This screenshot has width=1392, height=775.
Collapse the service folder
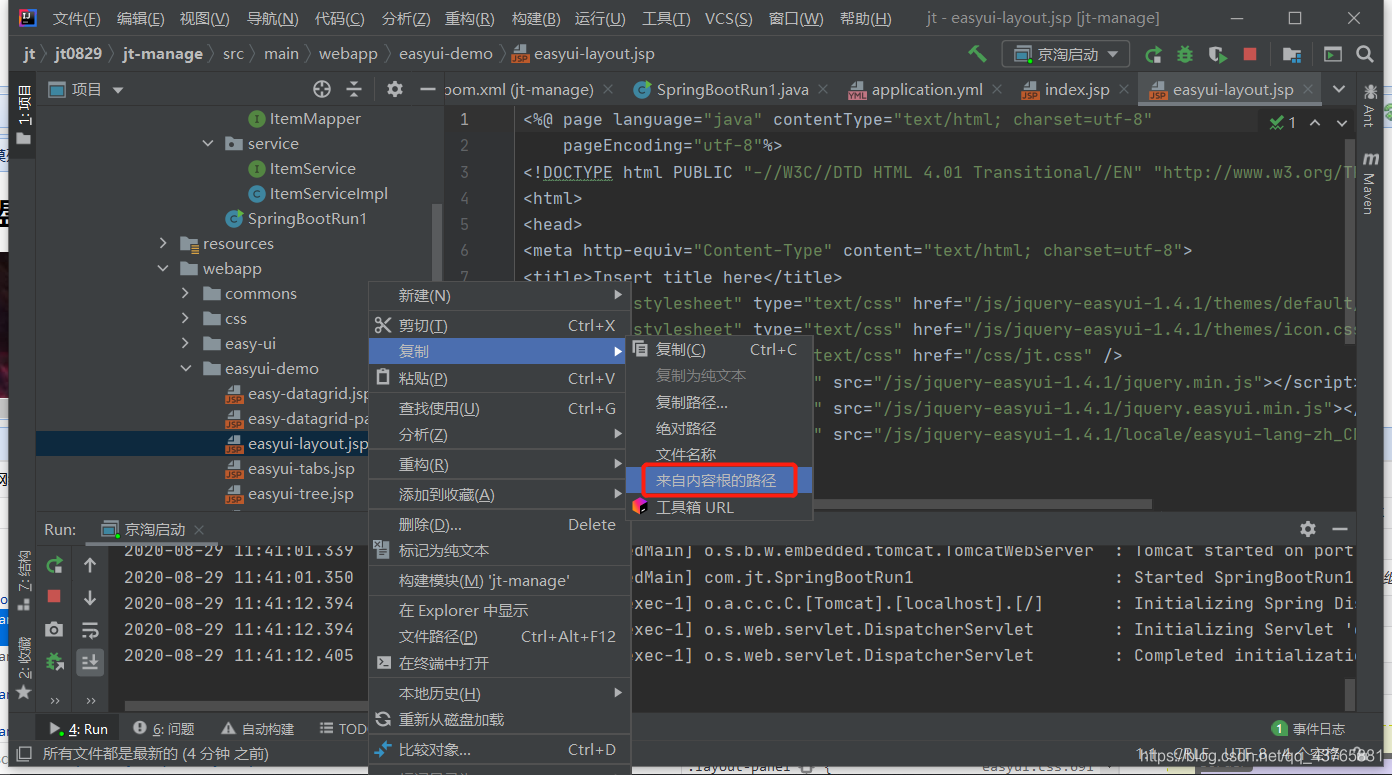click(x=208, y=143)
